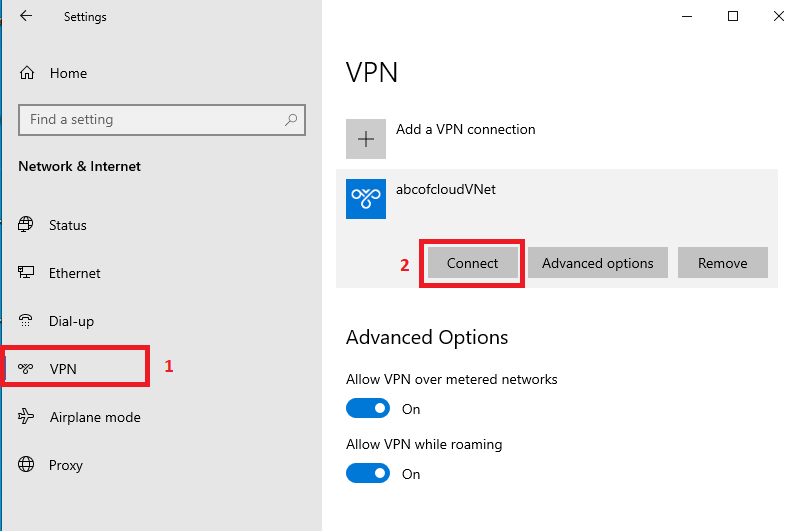Viewport: 800px width, 531px height.
Task: Select the Status globe icon
Action: (x=26, y=224)
